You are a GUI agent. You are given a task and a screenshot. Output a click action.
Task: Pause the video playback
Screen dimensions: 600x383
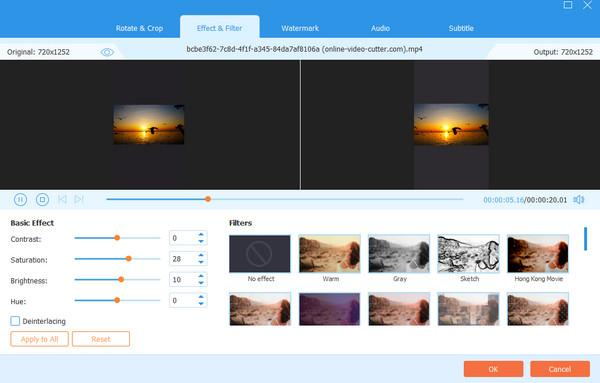[x=20, y=199]
